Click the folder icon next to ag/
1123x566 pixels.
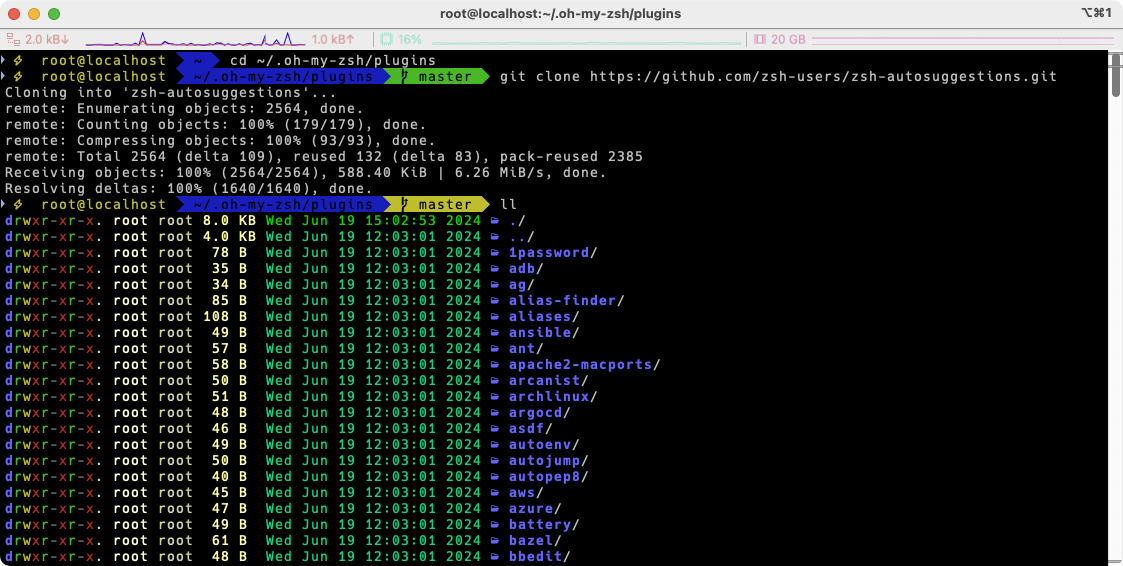495,284
